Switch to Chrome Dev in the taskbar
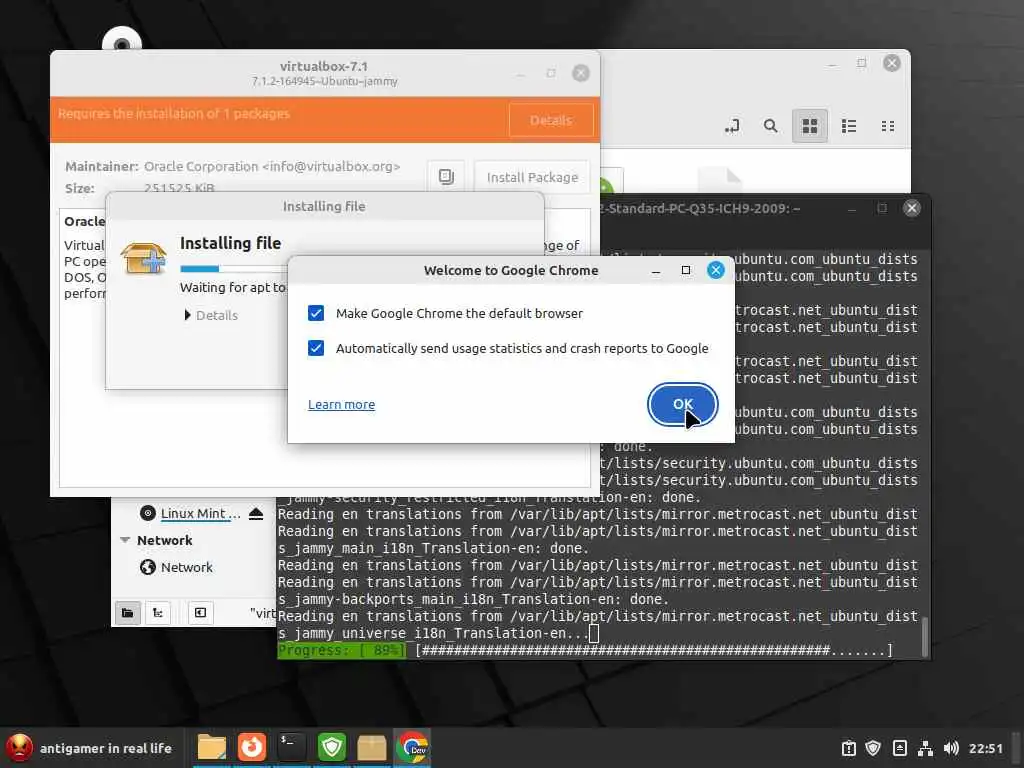 pos(412,748)
